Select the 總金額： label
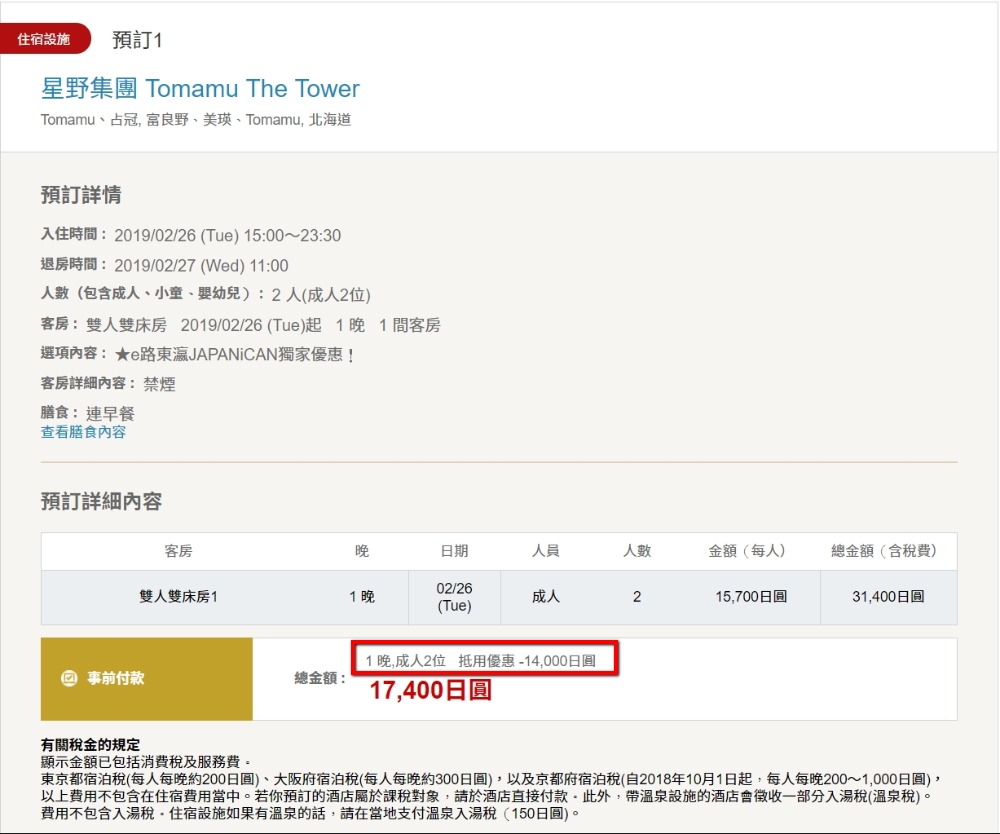The image size is (1000, 834). pos(321,678)
